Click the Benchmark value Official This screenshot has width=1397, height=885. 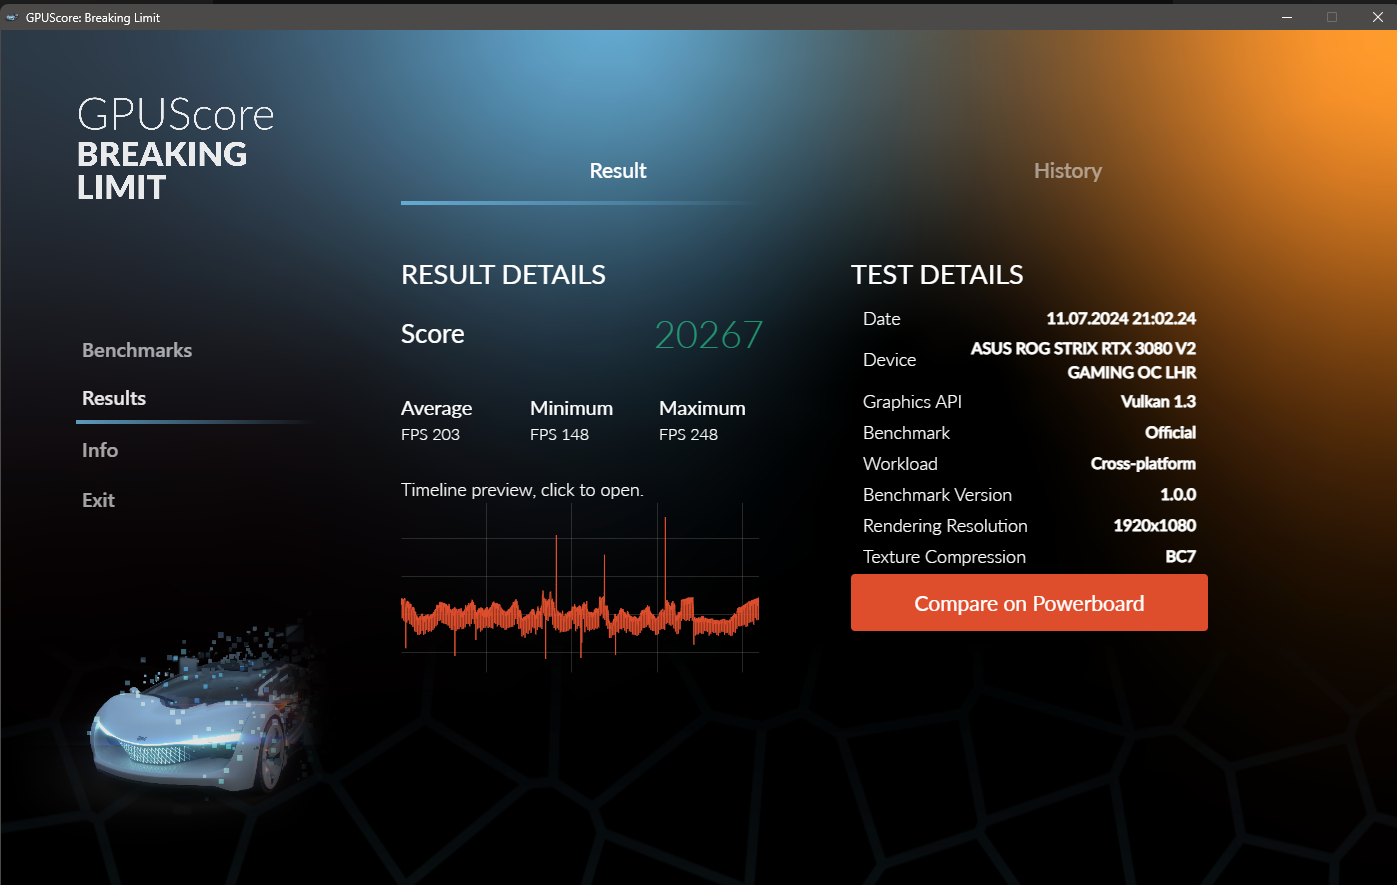tap(1170, 433)
